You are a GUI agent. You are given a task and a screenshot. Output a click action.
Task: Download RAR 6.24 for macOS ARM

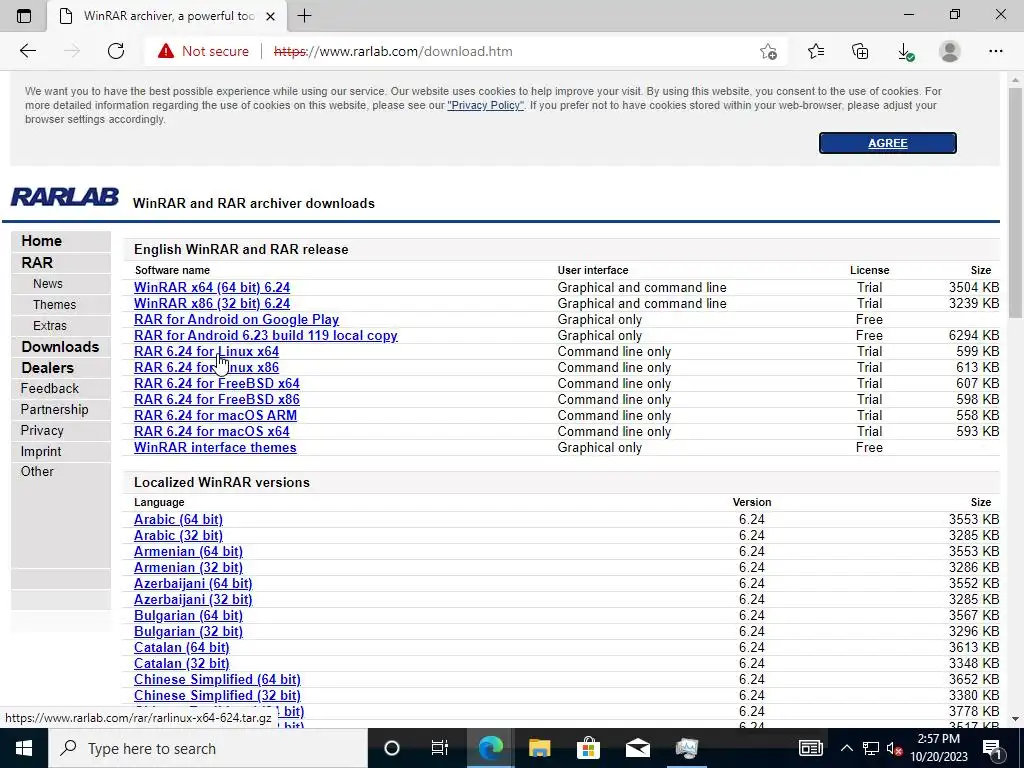216,415
